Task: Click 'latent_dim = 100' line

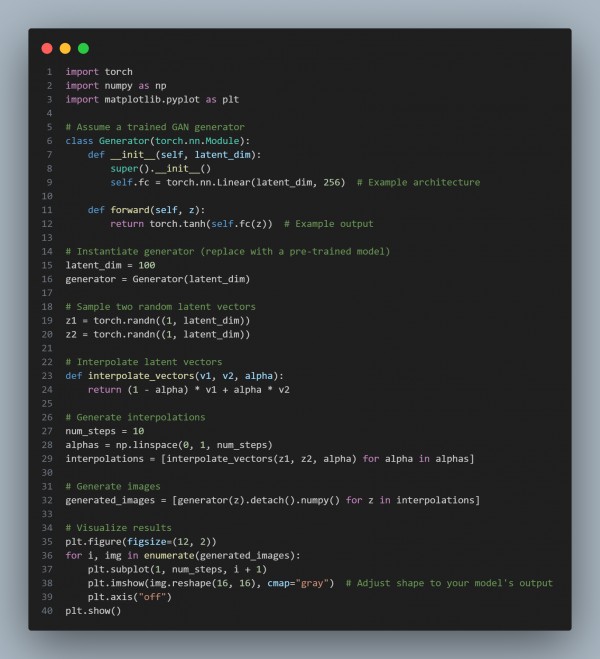Action: [x=111, y=265]
